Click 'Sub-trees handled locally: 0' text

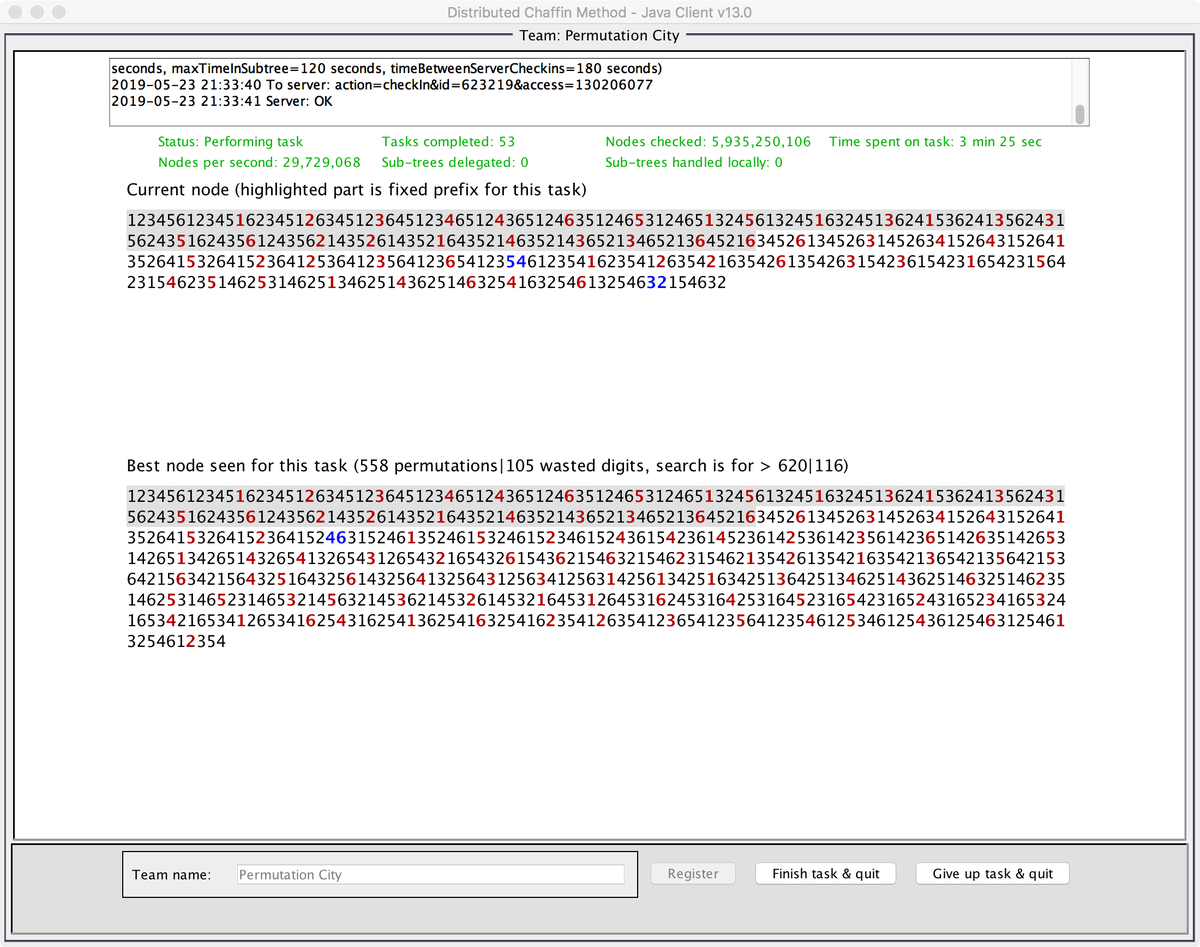click(694, 162)
